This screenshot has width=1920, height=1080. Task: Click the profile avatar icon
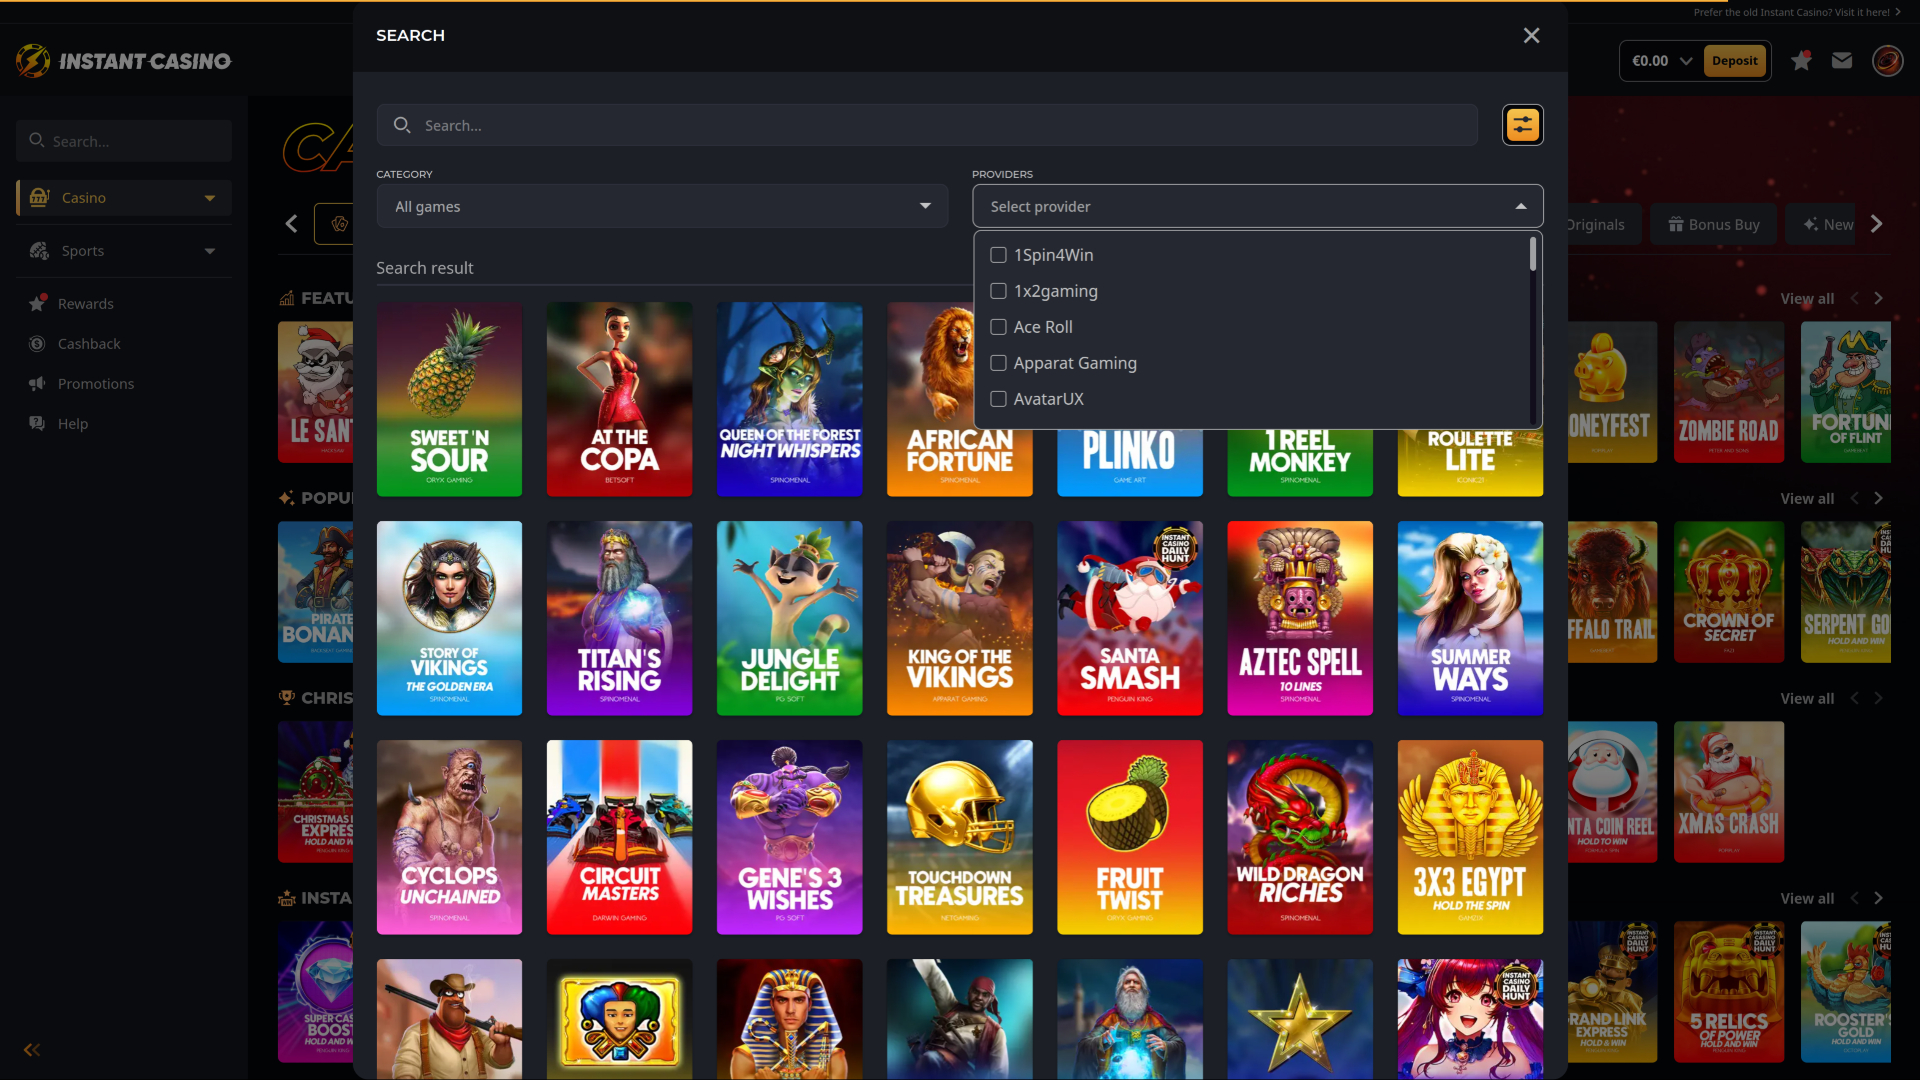pyautogui.click(x=1888, y=60)
